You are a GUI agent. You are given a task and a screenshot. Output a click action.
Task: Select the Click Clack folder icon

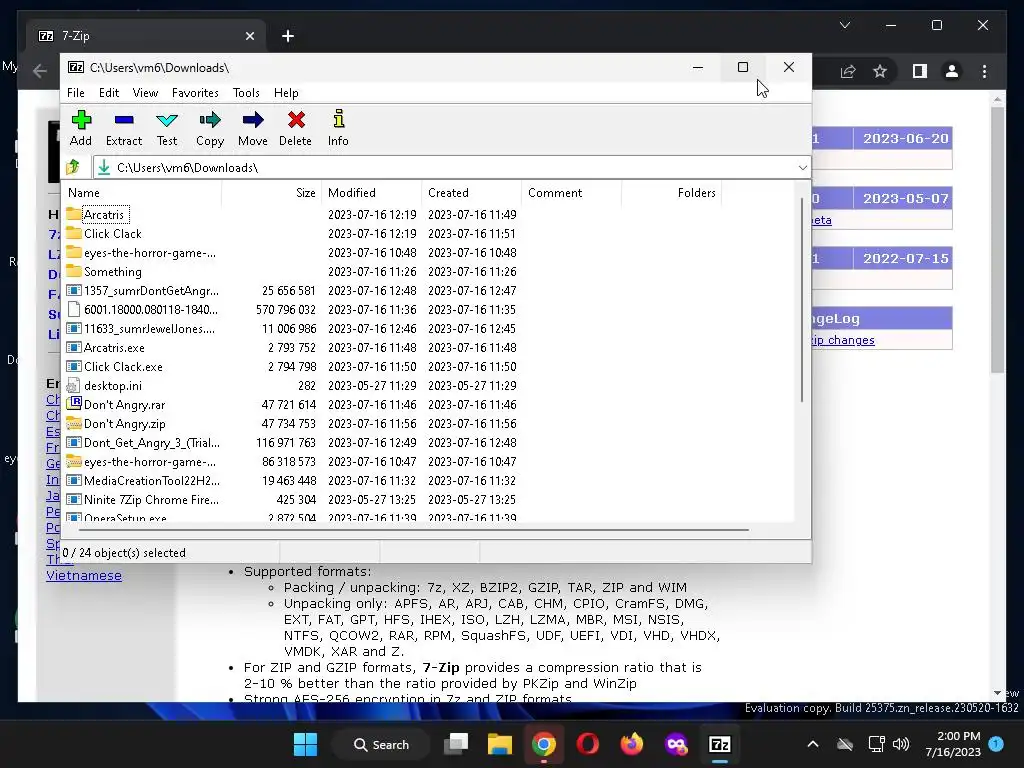[x=73, y=233]
